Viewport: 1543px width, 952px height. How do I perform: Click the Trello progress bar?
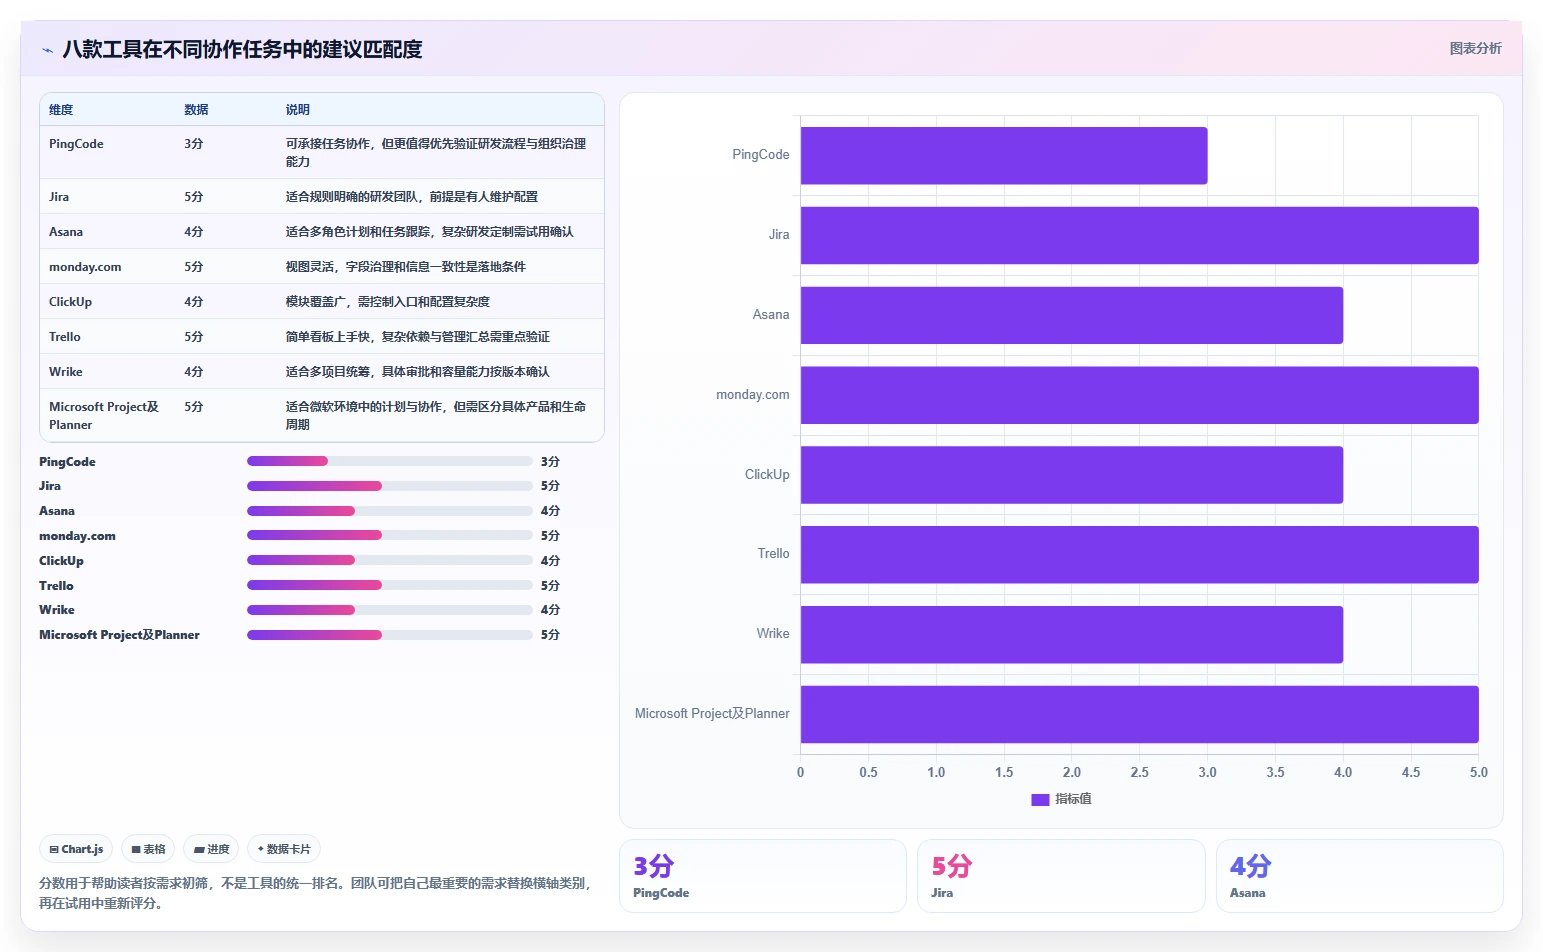pos(390,585)
